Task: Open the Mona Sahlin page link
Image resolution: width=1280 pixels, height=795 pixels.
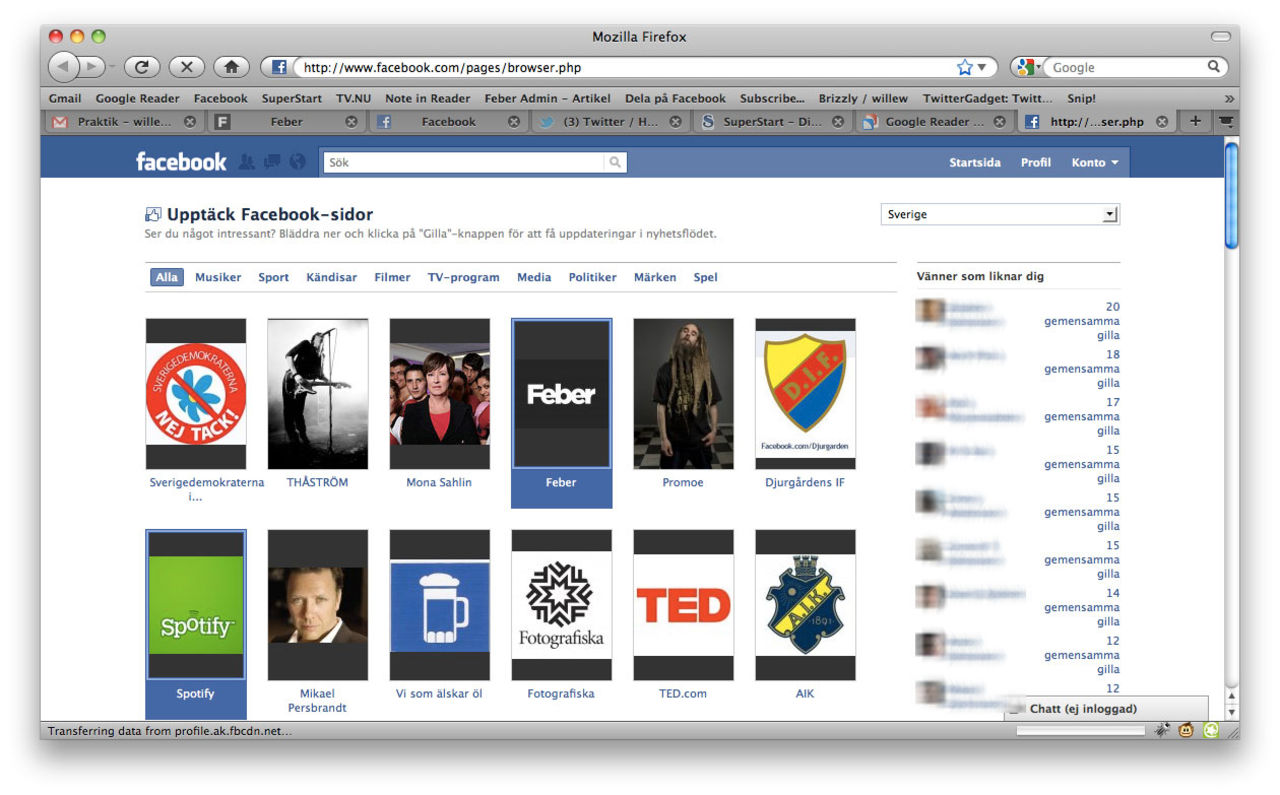Action: point(439,482)
